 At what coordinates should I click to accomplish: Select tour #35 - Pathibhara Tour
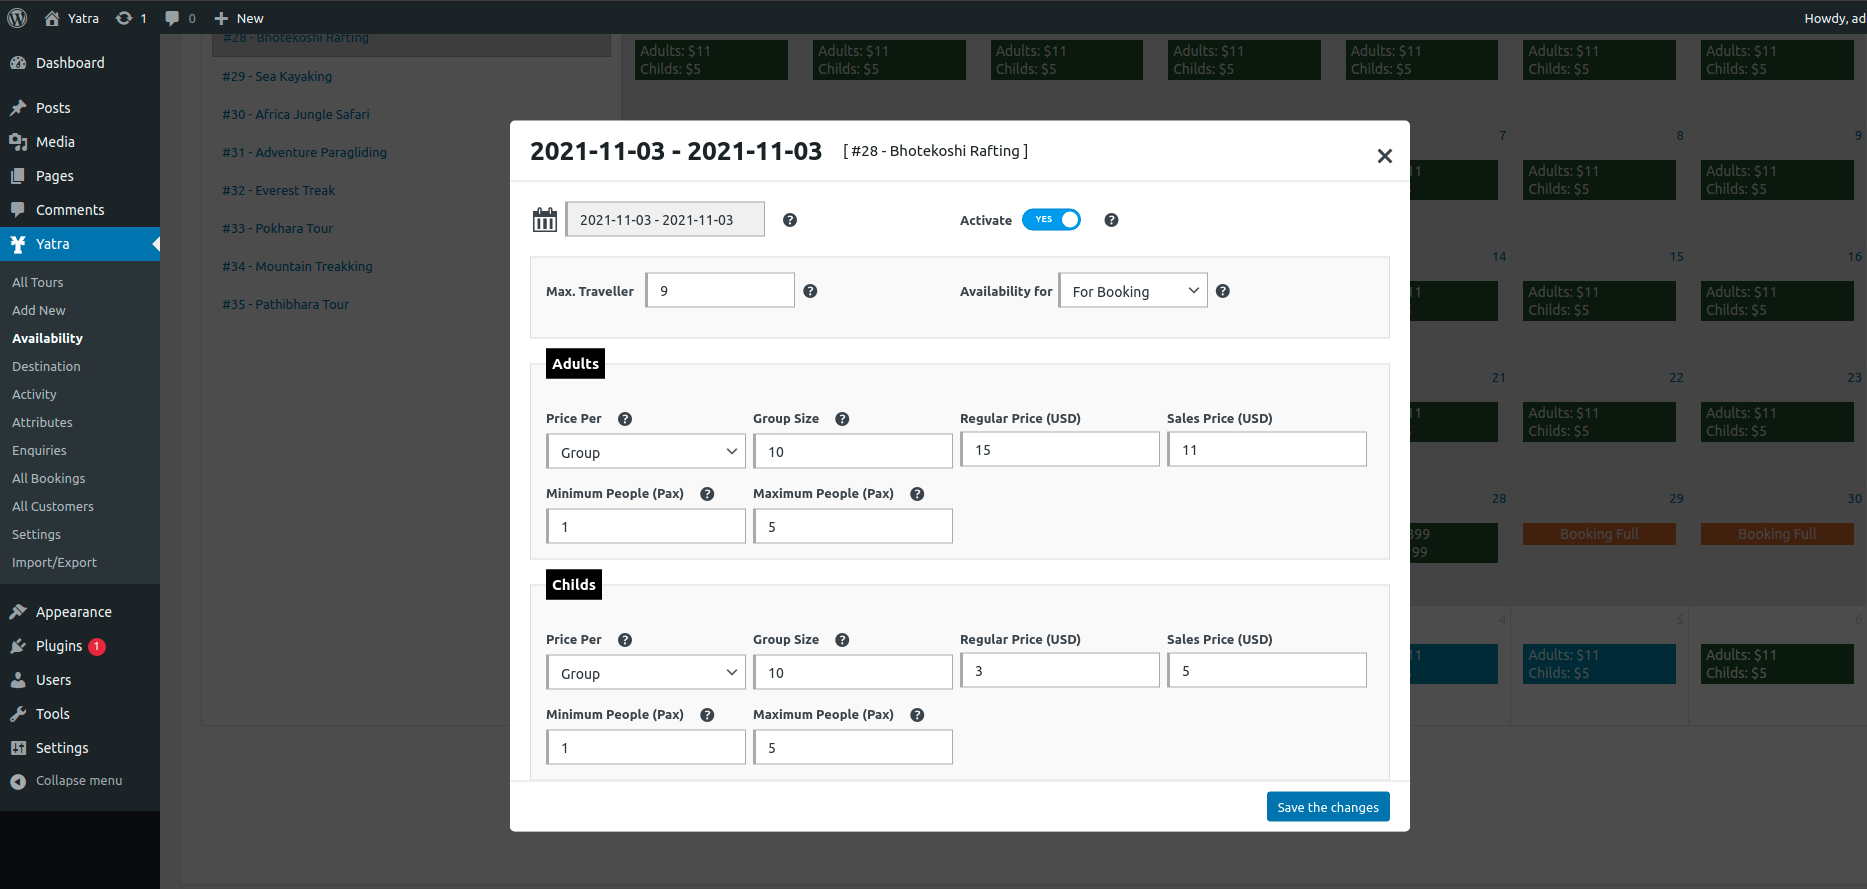[285, 305]
